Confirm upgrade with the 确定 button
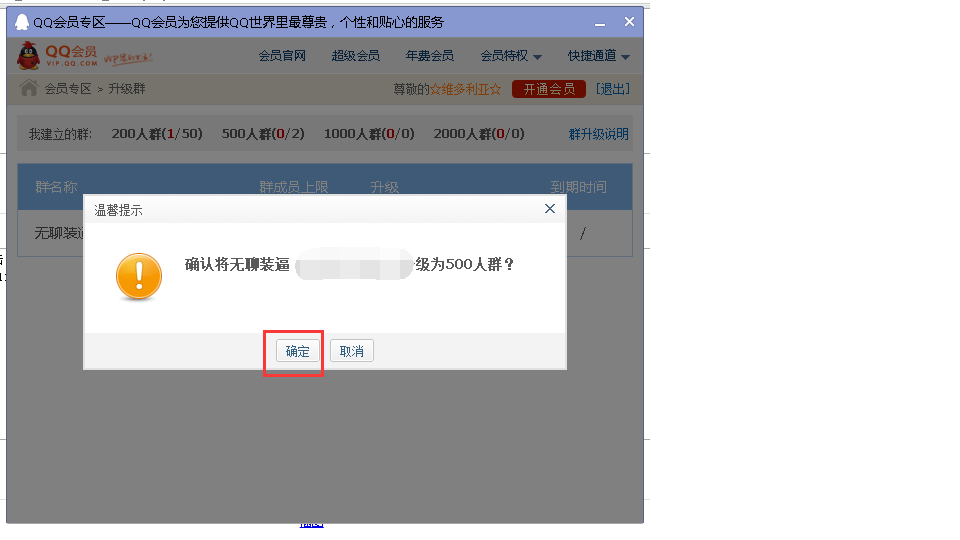The image size is (960, 540). (298, 351)
